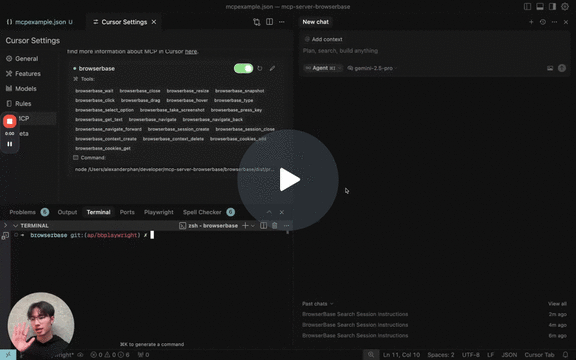
Task: Open the past chat from 4m ago
Action: pos(434,325)
